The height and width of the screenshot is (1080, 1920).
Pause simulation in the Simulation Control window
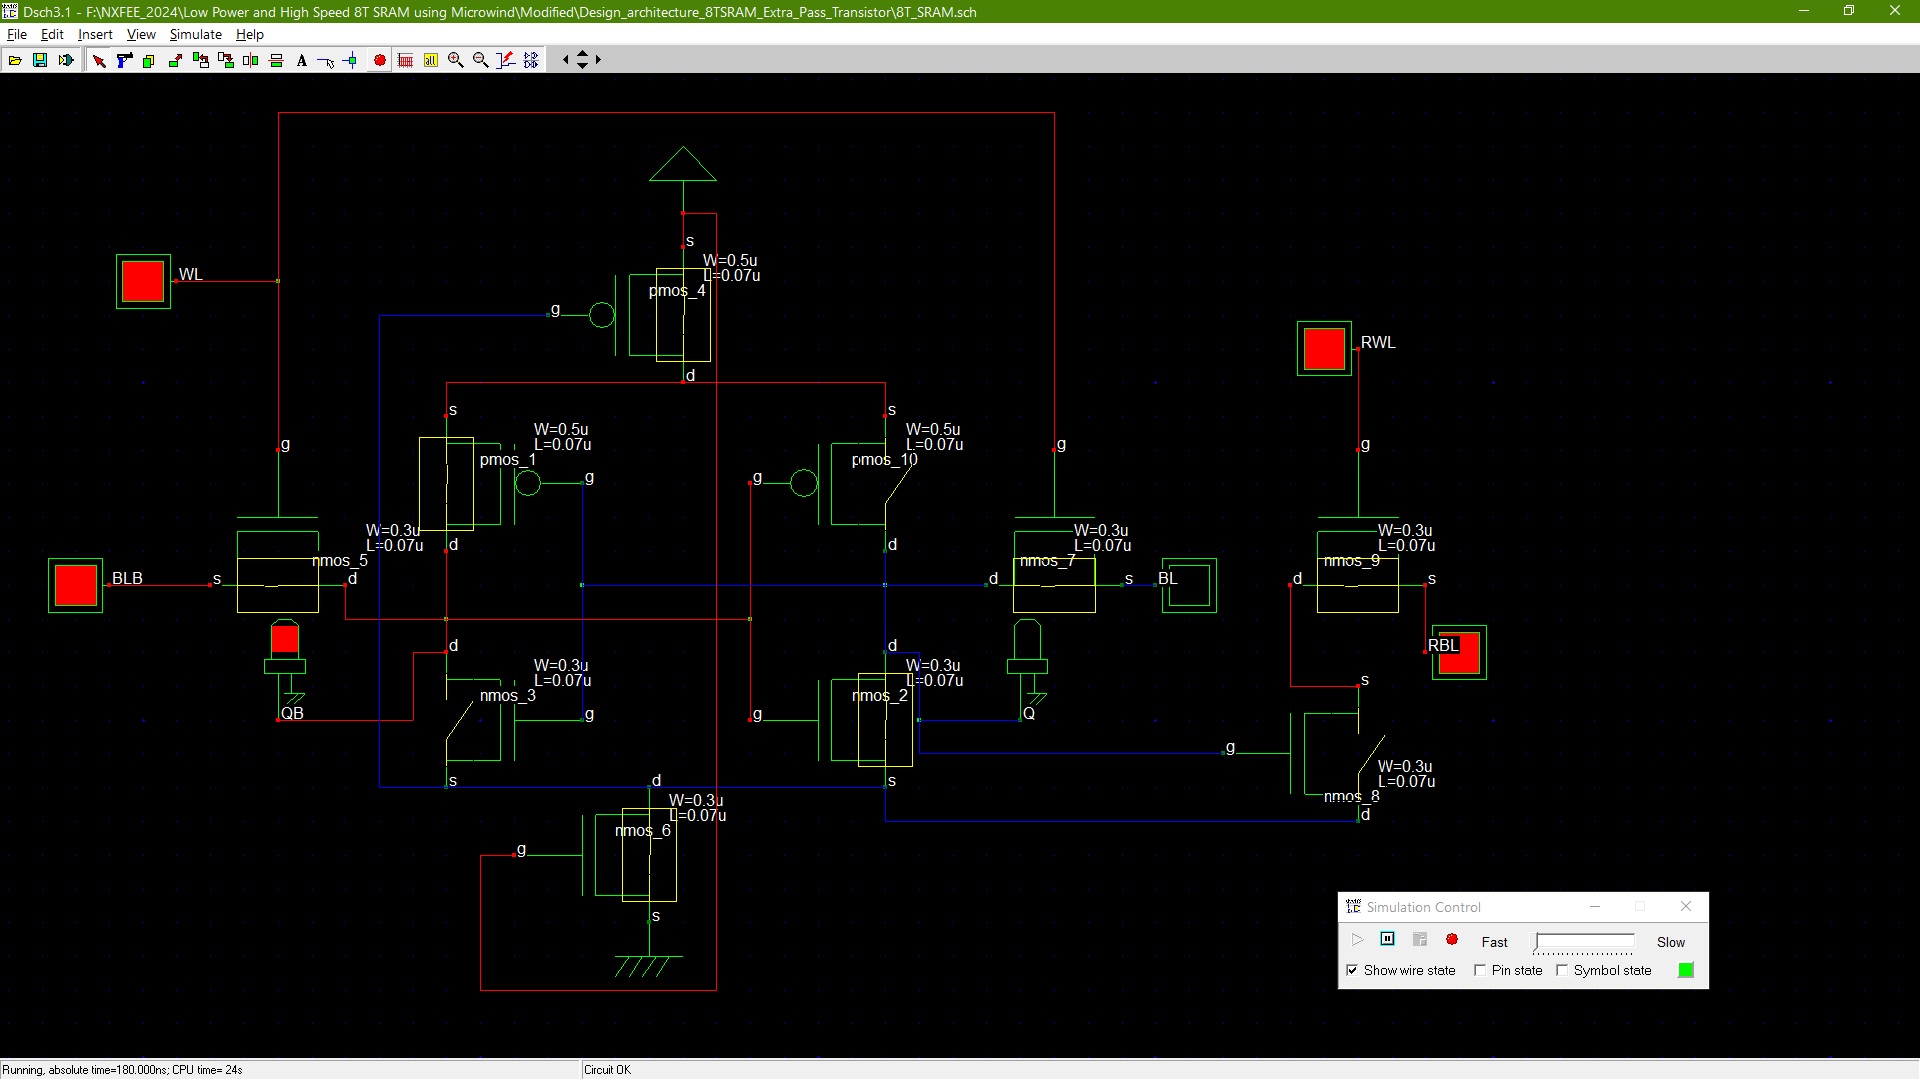pos(1387,939)
